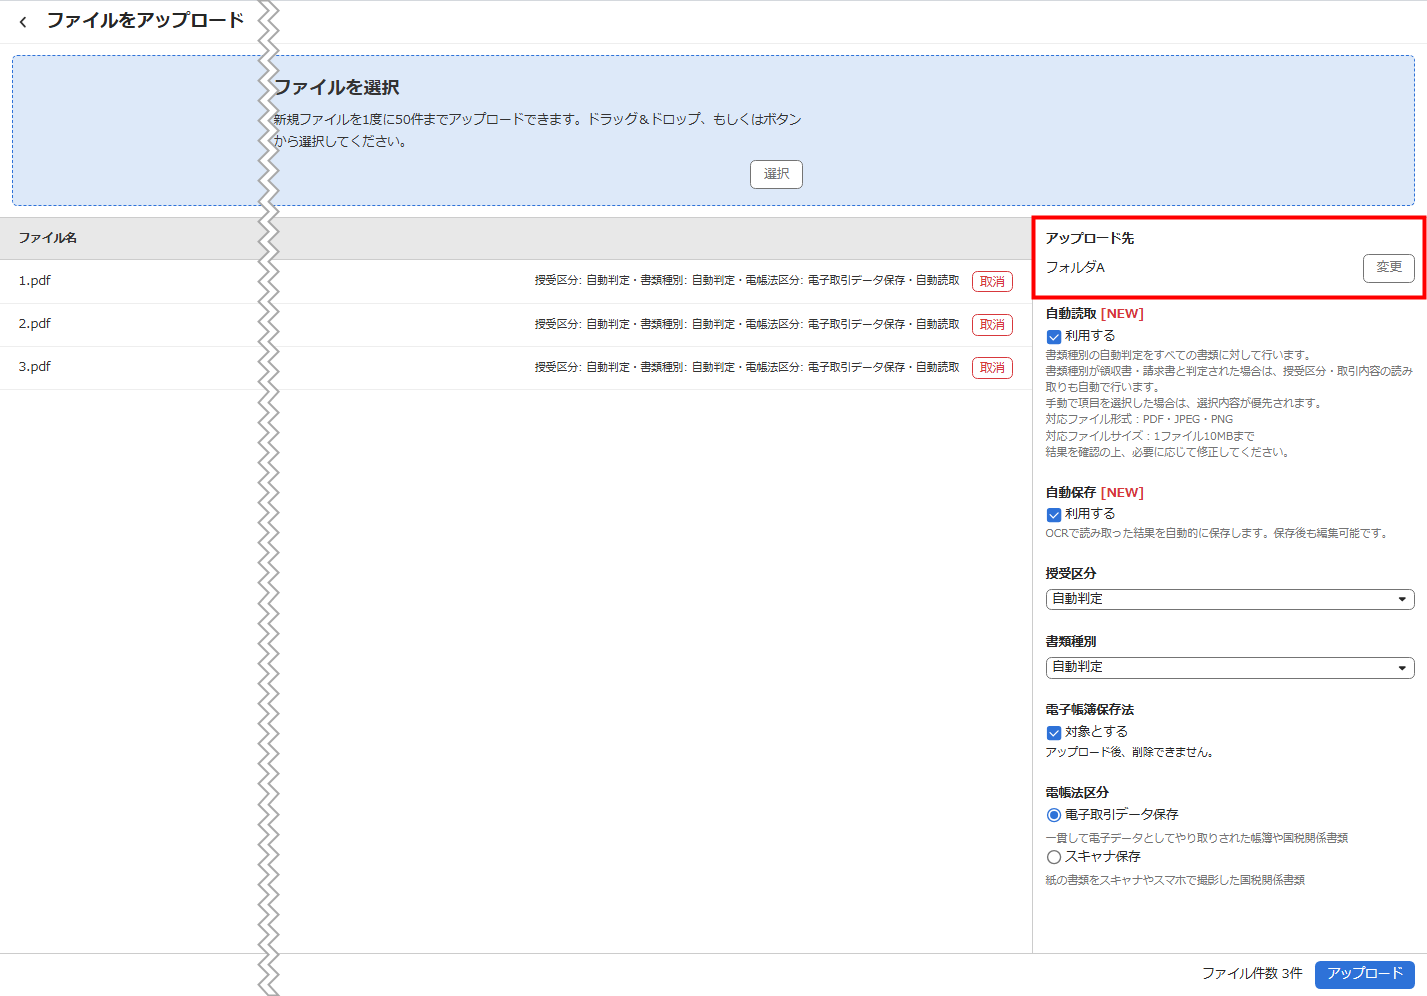The image size is (1427, 996).
Task: Click the ファイルをアップロード page title
Action: [x=145, y=20]
